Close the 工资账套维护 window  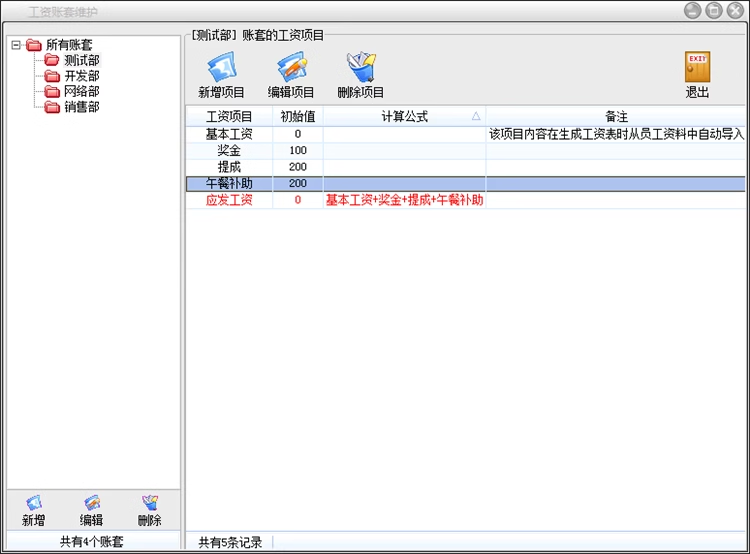(x=735, y=11)
